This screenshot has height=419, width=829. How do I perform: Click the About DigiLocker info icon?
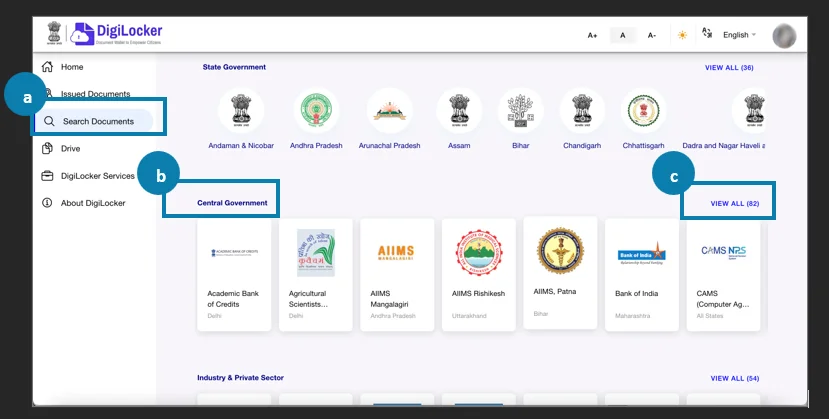47,203
